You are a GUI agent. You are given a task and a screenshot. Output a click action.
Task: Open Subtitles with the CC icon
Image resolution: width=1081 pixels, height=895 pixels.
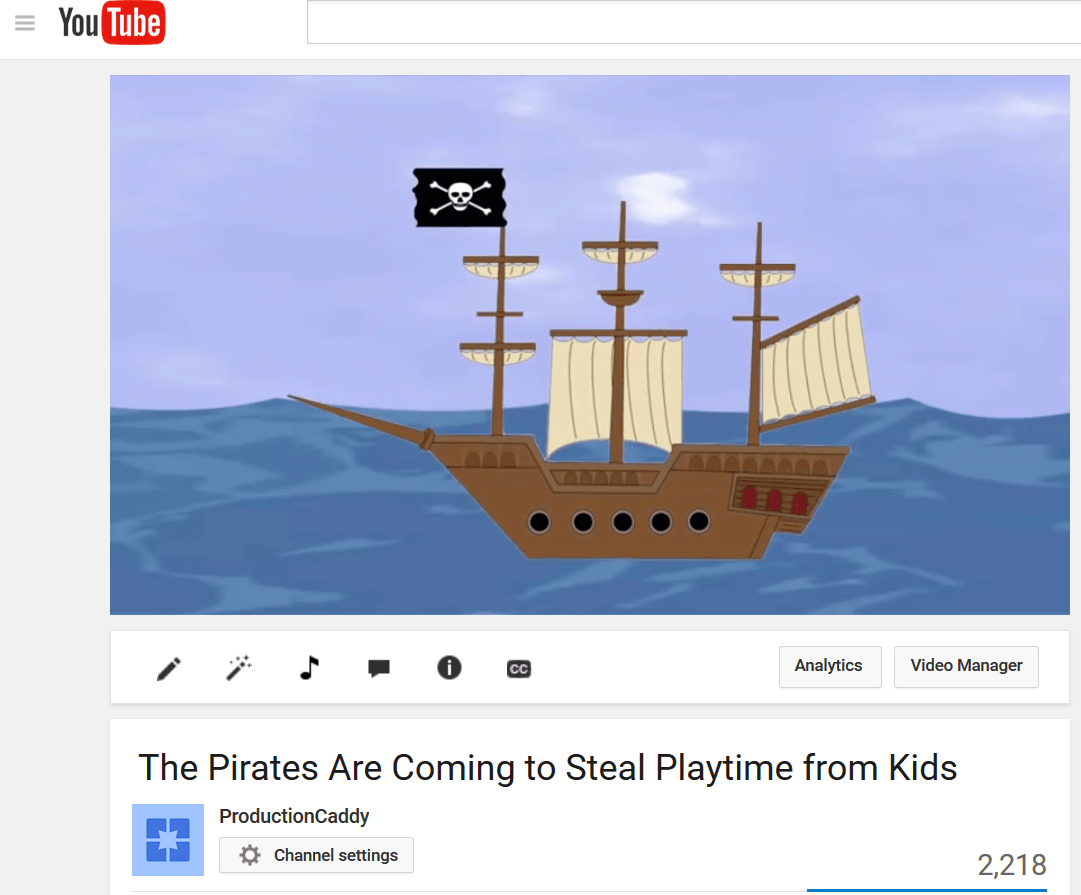518,669
